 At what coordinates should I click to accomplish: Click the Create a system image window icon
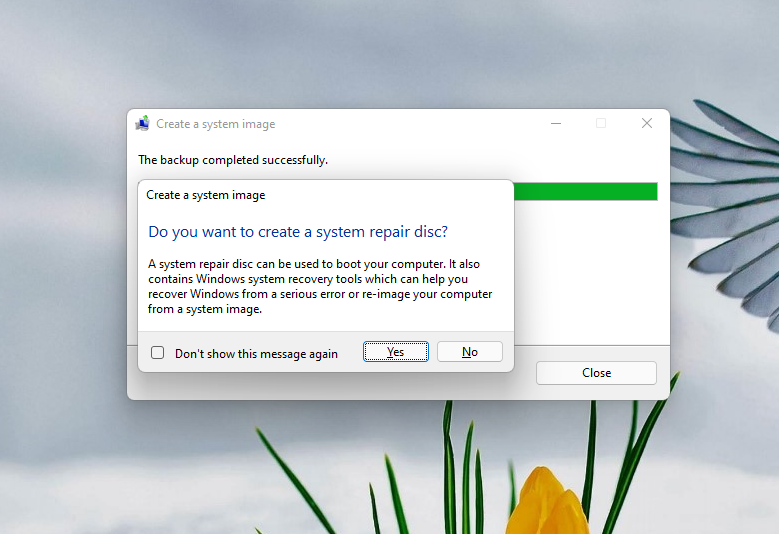[143, 123]
